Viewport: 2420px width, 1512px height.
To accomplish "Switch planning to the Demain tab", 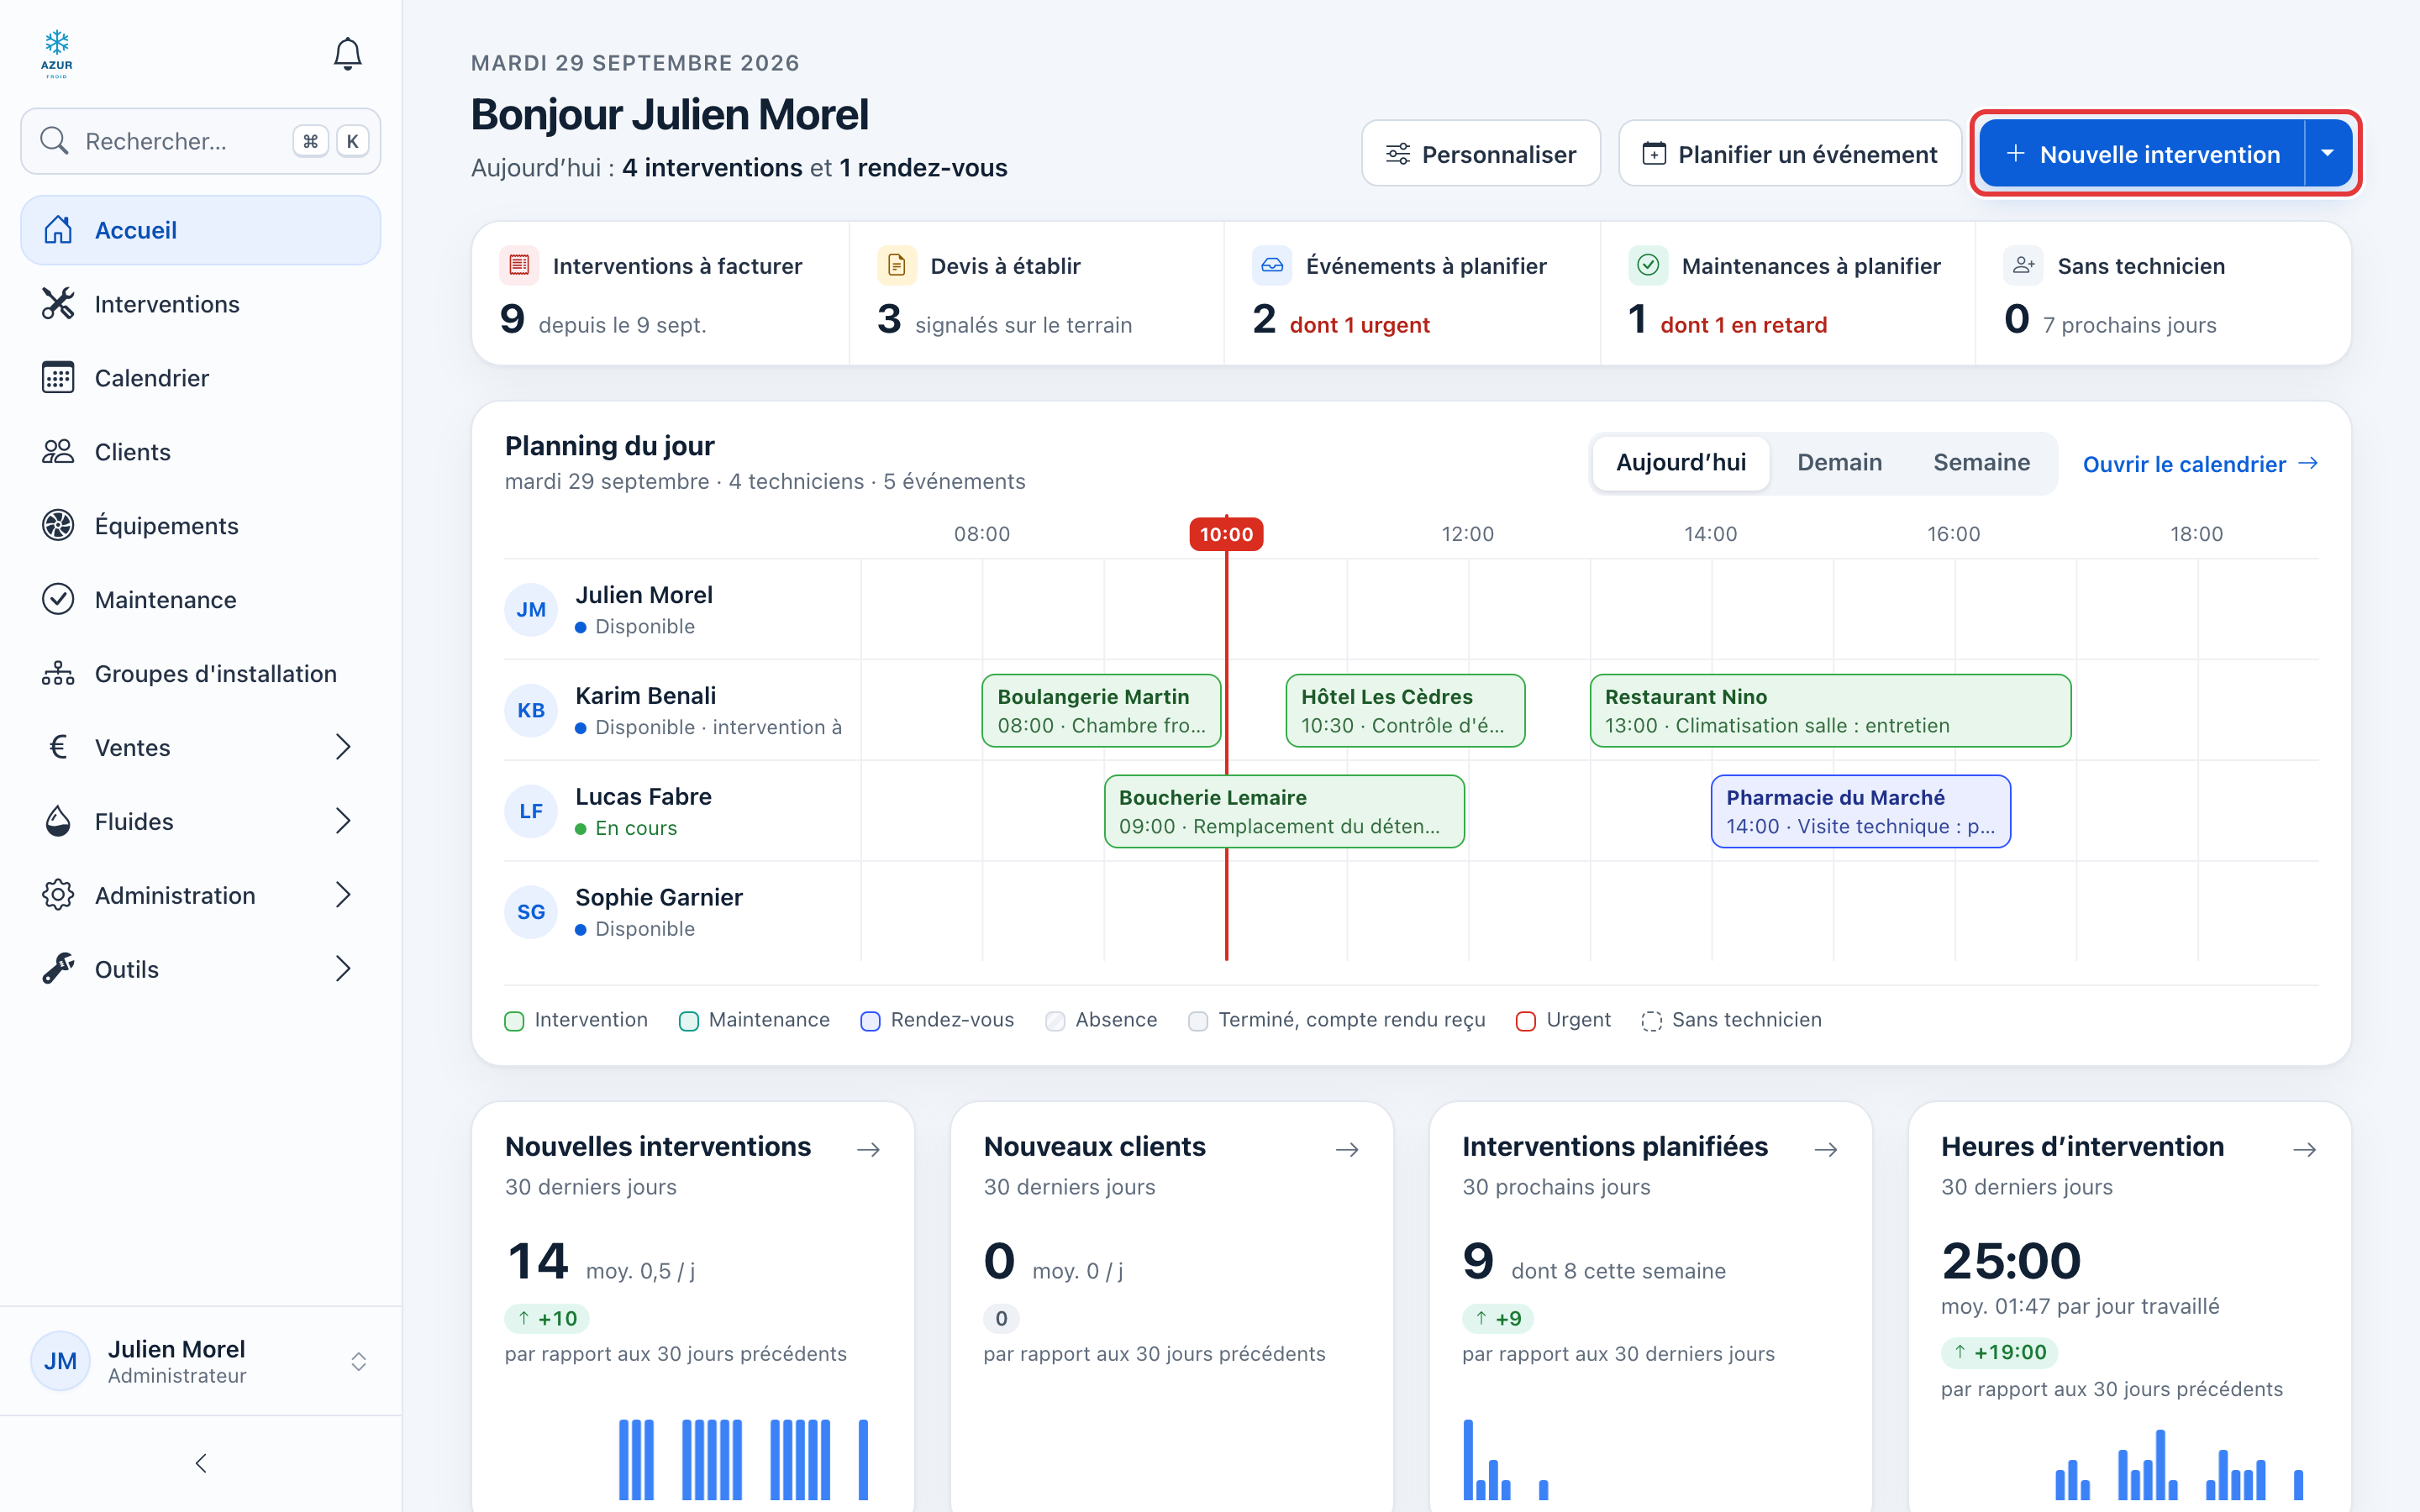I will click(x=1839, y=462).
